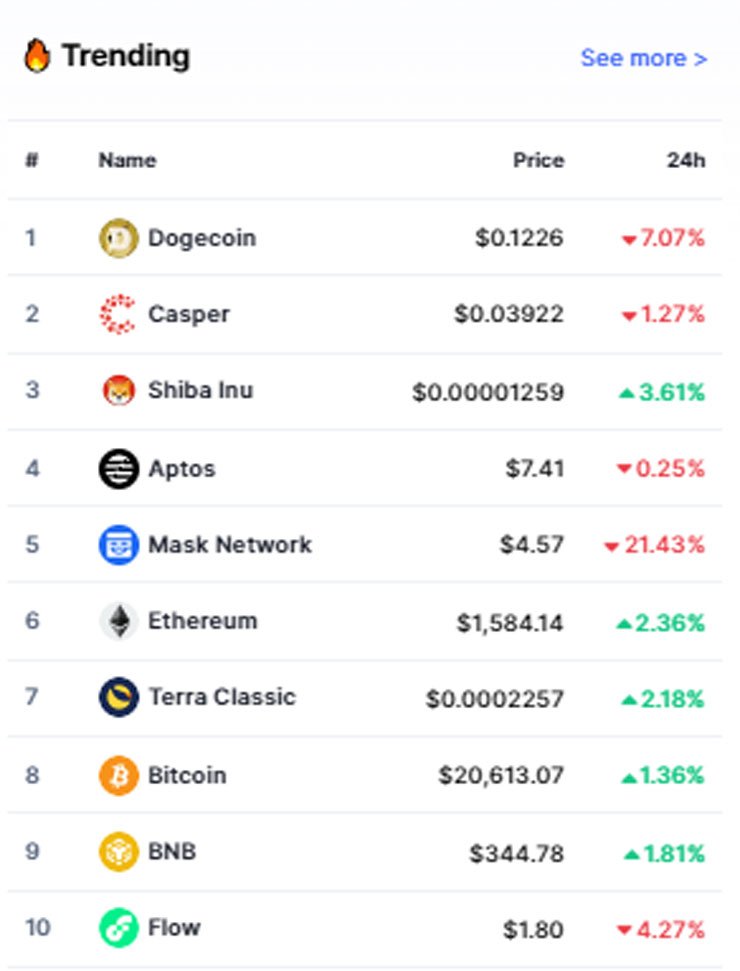This screenshot has height=971, width=740.
Task: Click the Ethereum diamond icon
Action: click(118, 621)
